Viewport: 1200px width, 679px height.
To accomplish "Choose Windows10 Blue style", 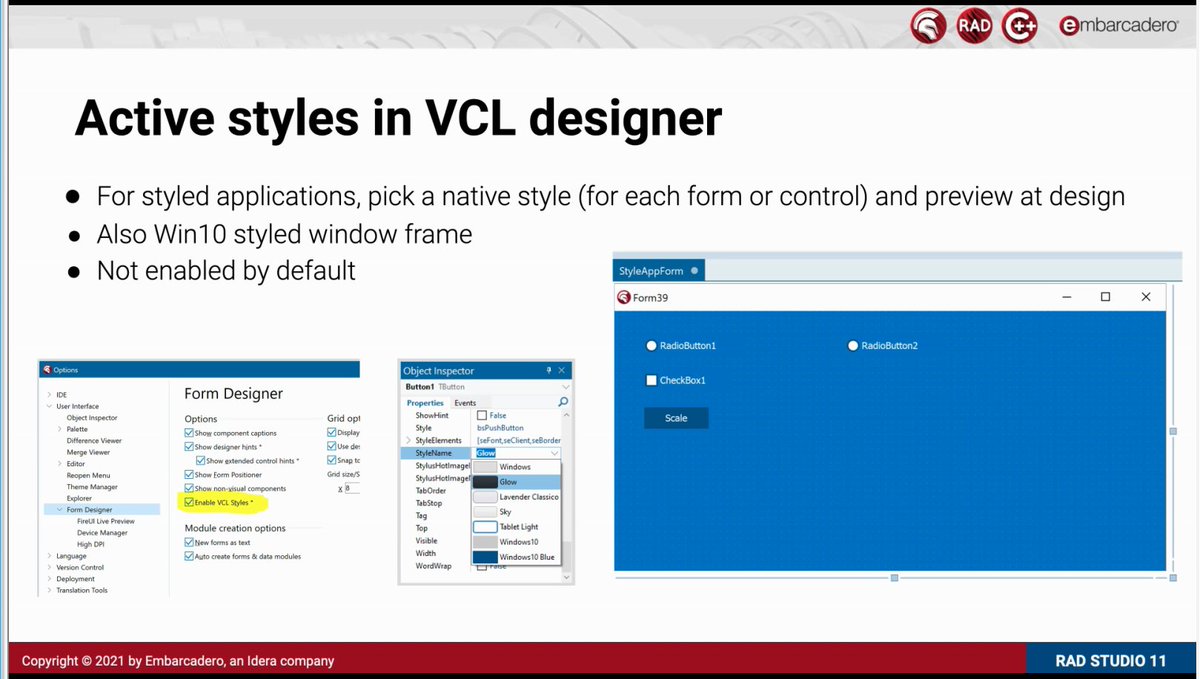I will (516, 557).
